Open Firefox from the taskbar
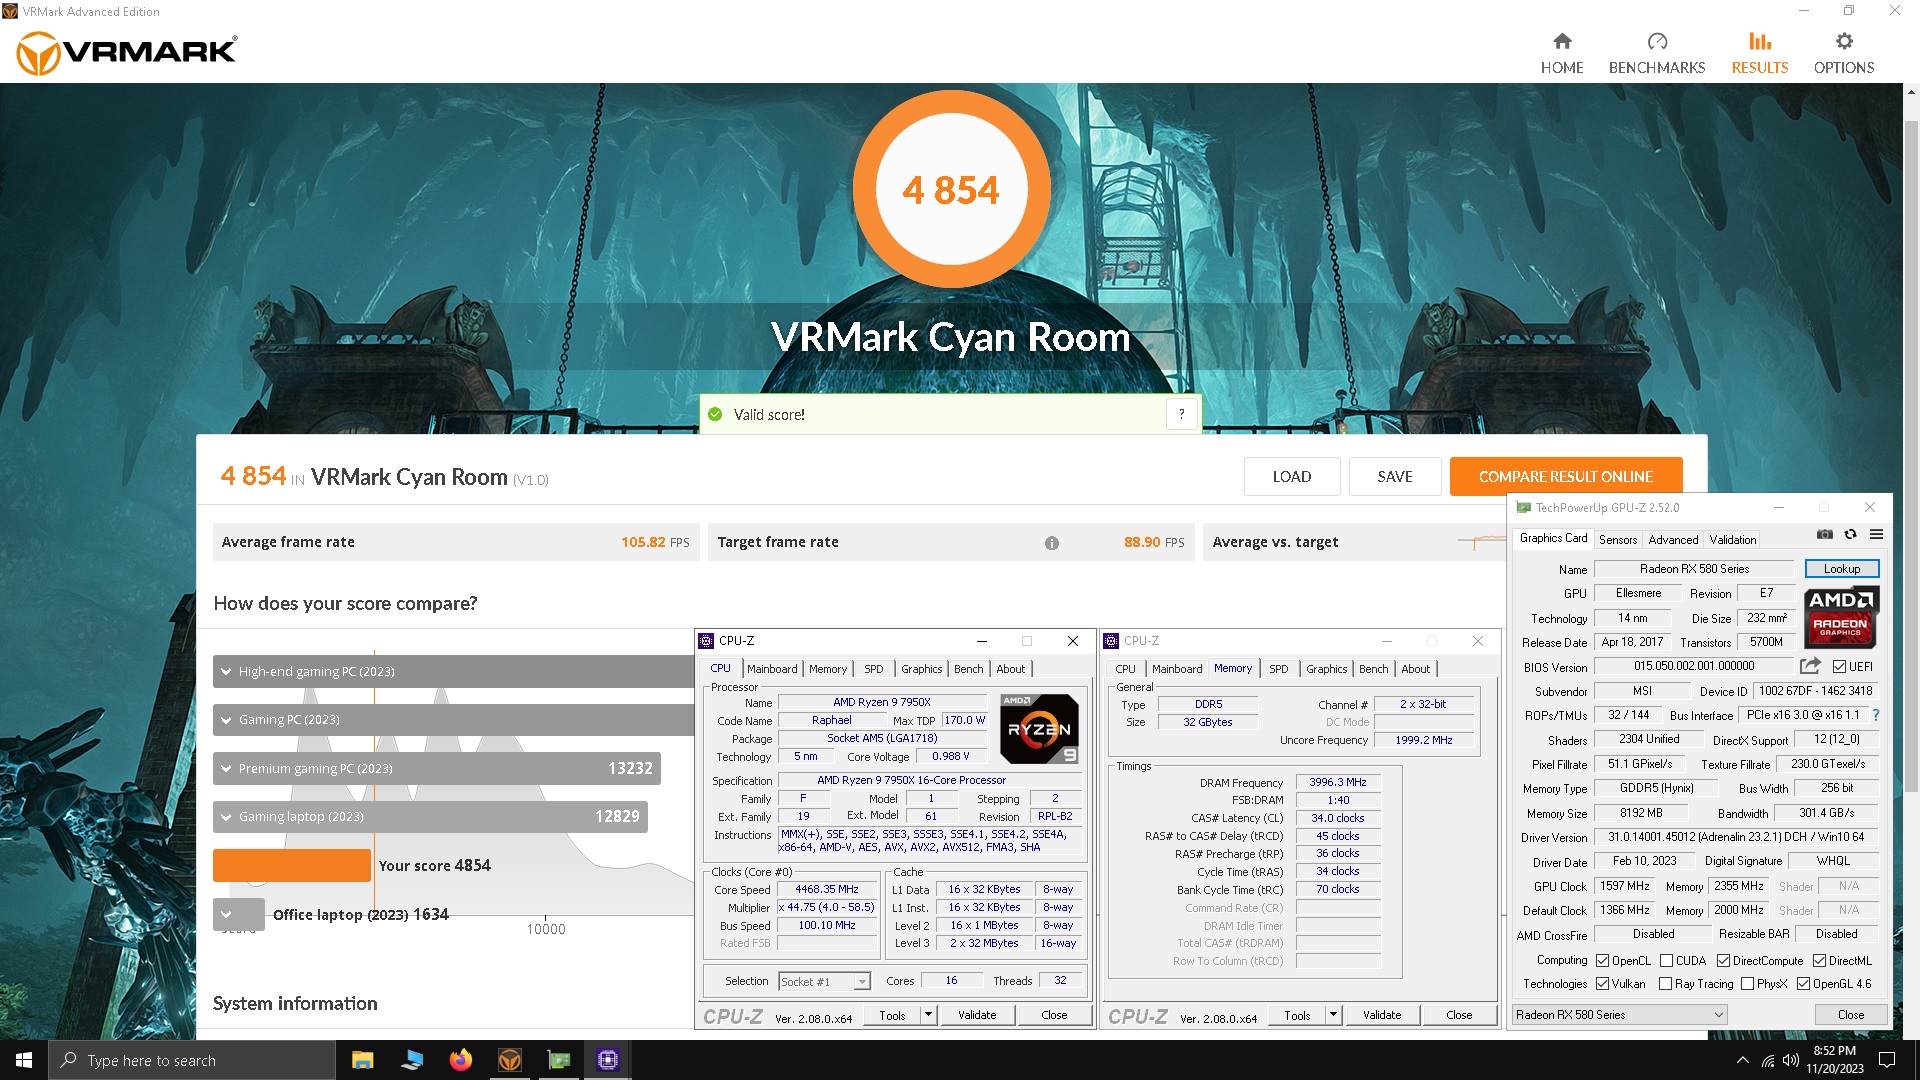Screen dimensions: 1920x1080 (x=460, y=1060)
